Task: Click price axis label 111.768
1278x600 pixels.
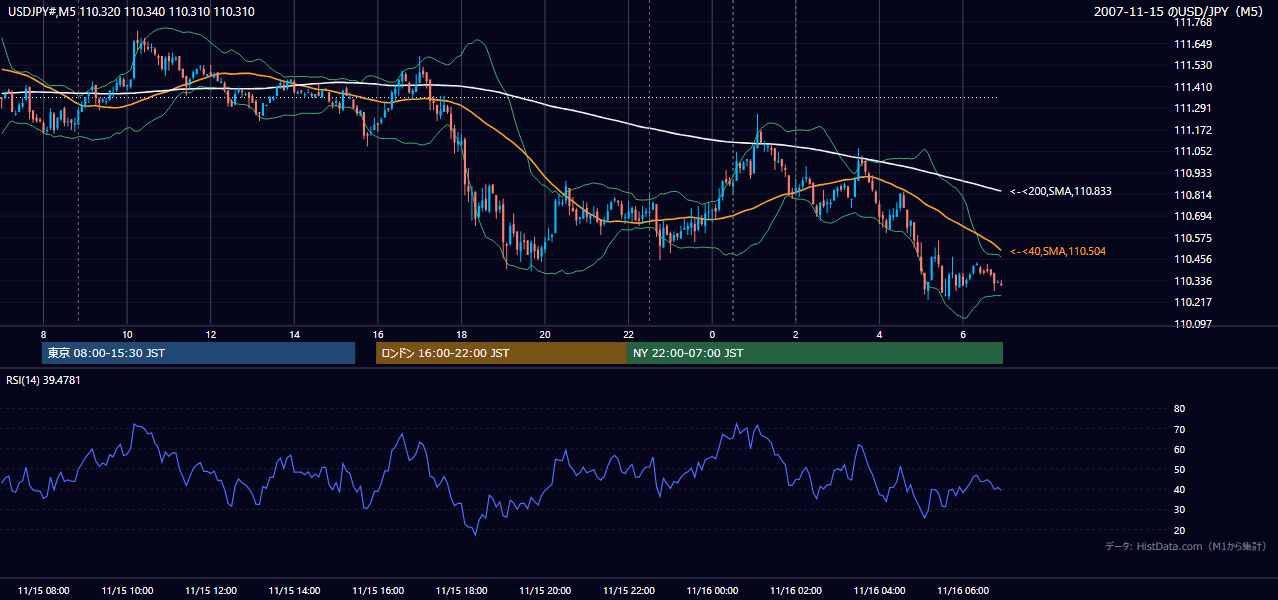Action: 1193,22
